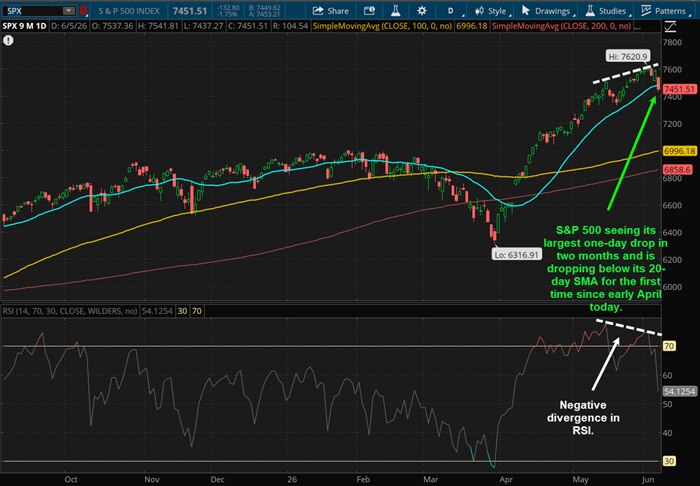Click the Jun label on time axis
Viewport: 700px width, 486px height.
point(648,479)
